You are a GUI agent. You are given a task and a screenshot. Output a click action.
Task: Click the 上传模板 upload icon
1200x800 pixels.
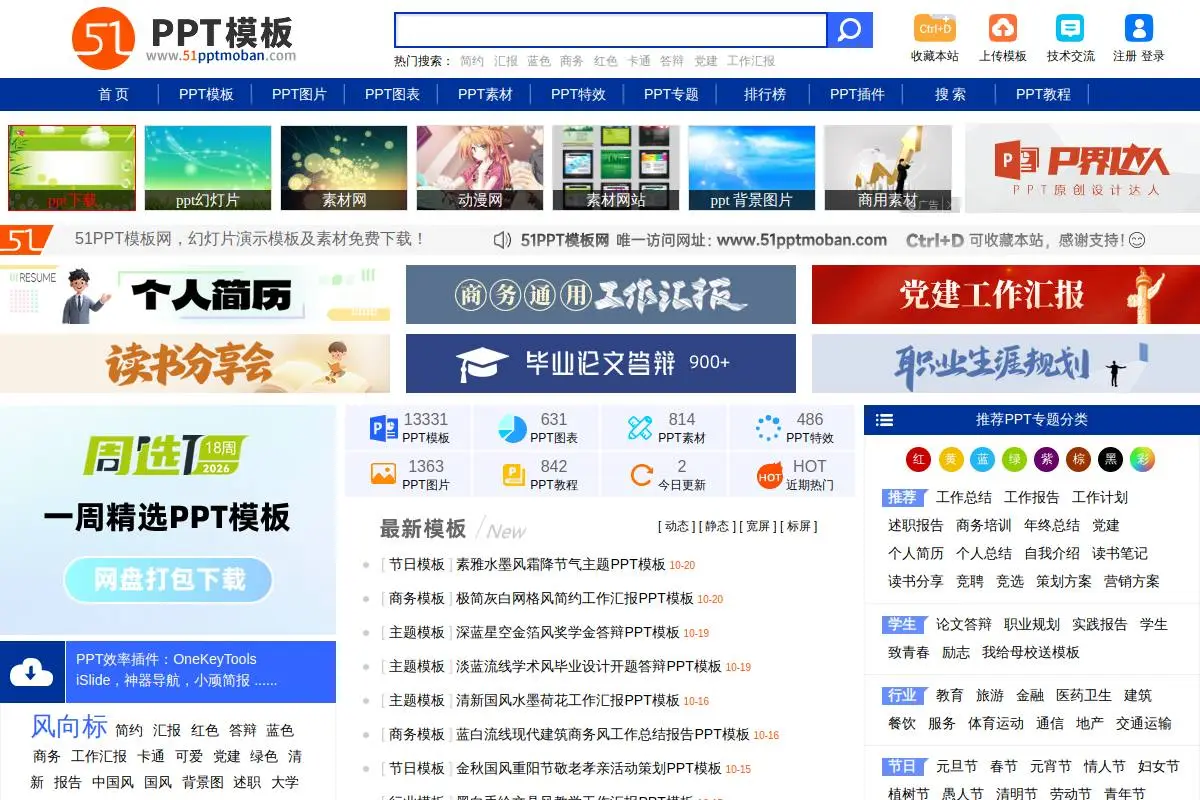[x=1002, y=28]
